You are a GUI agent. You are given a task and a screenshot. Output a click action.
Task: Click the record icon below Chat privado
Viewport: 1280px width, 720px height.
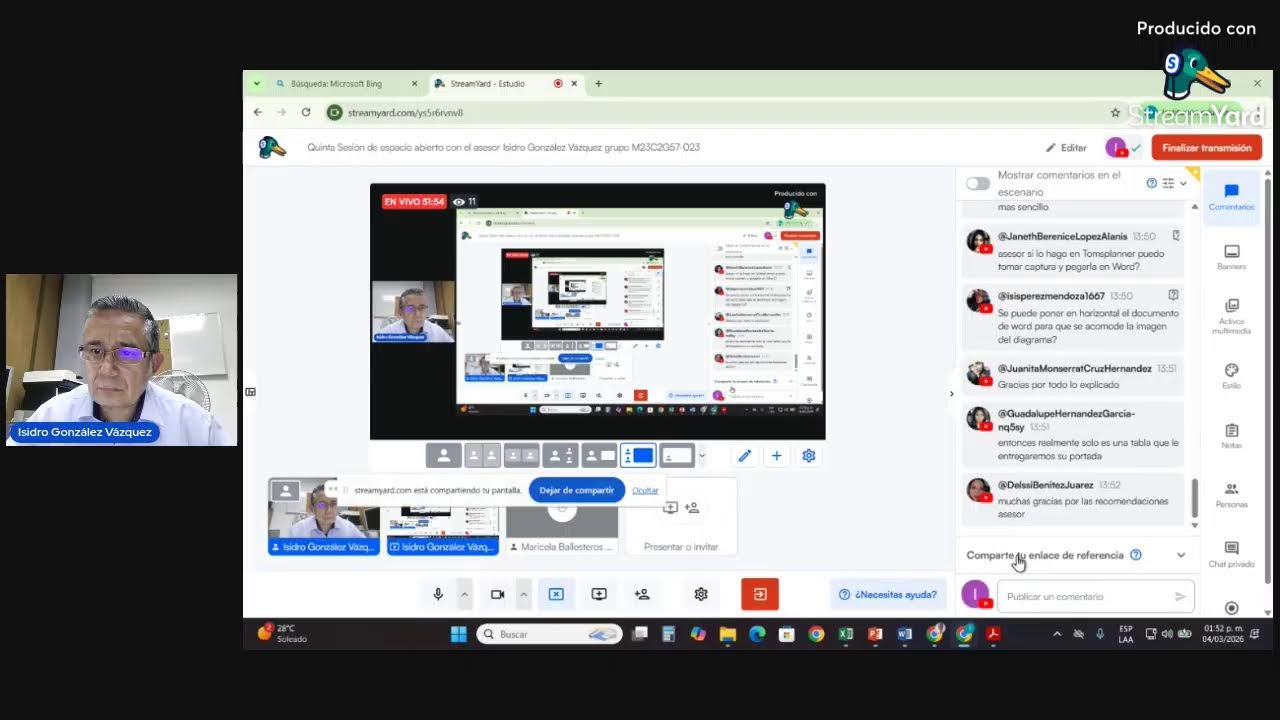click(x=1231, y=608)
